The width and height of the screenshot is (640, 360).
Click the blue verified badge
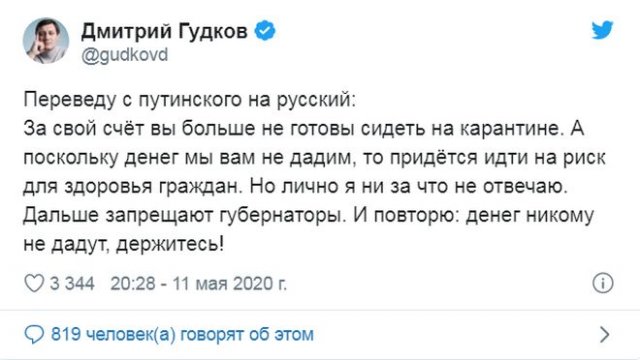point(265,30)
